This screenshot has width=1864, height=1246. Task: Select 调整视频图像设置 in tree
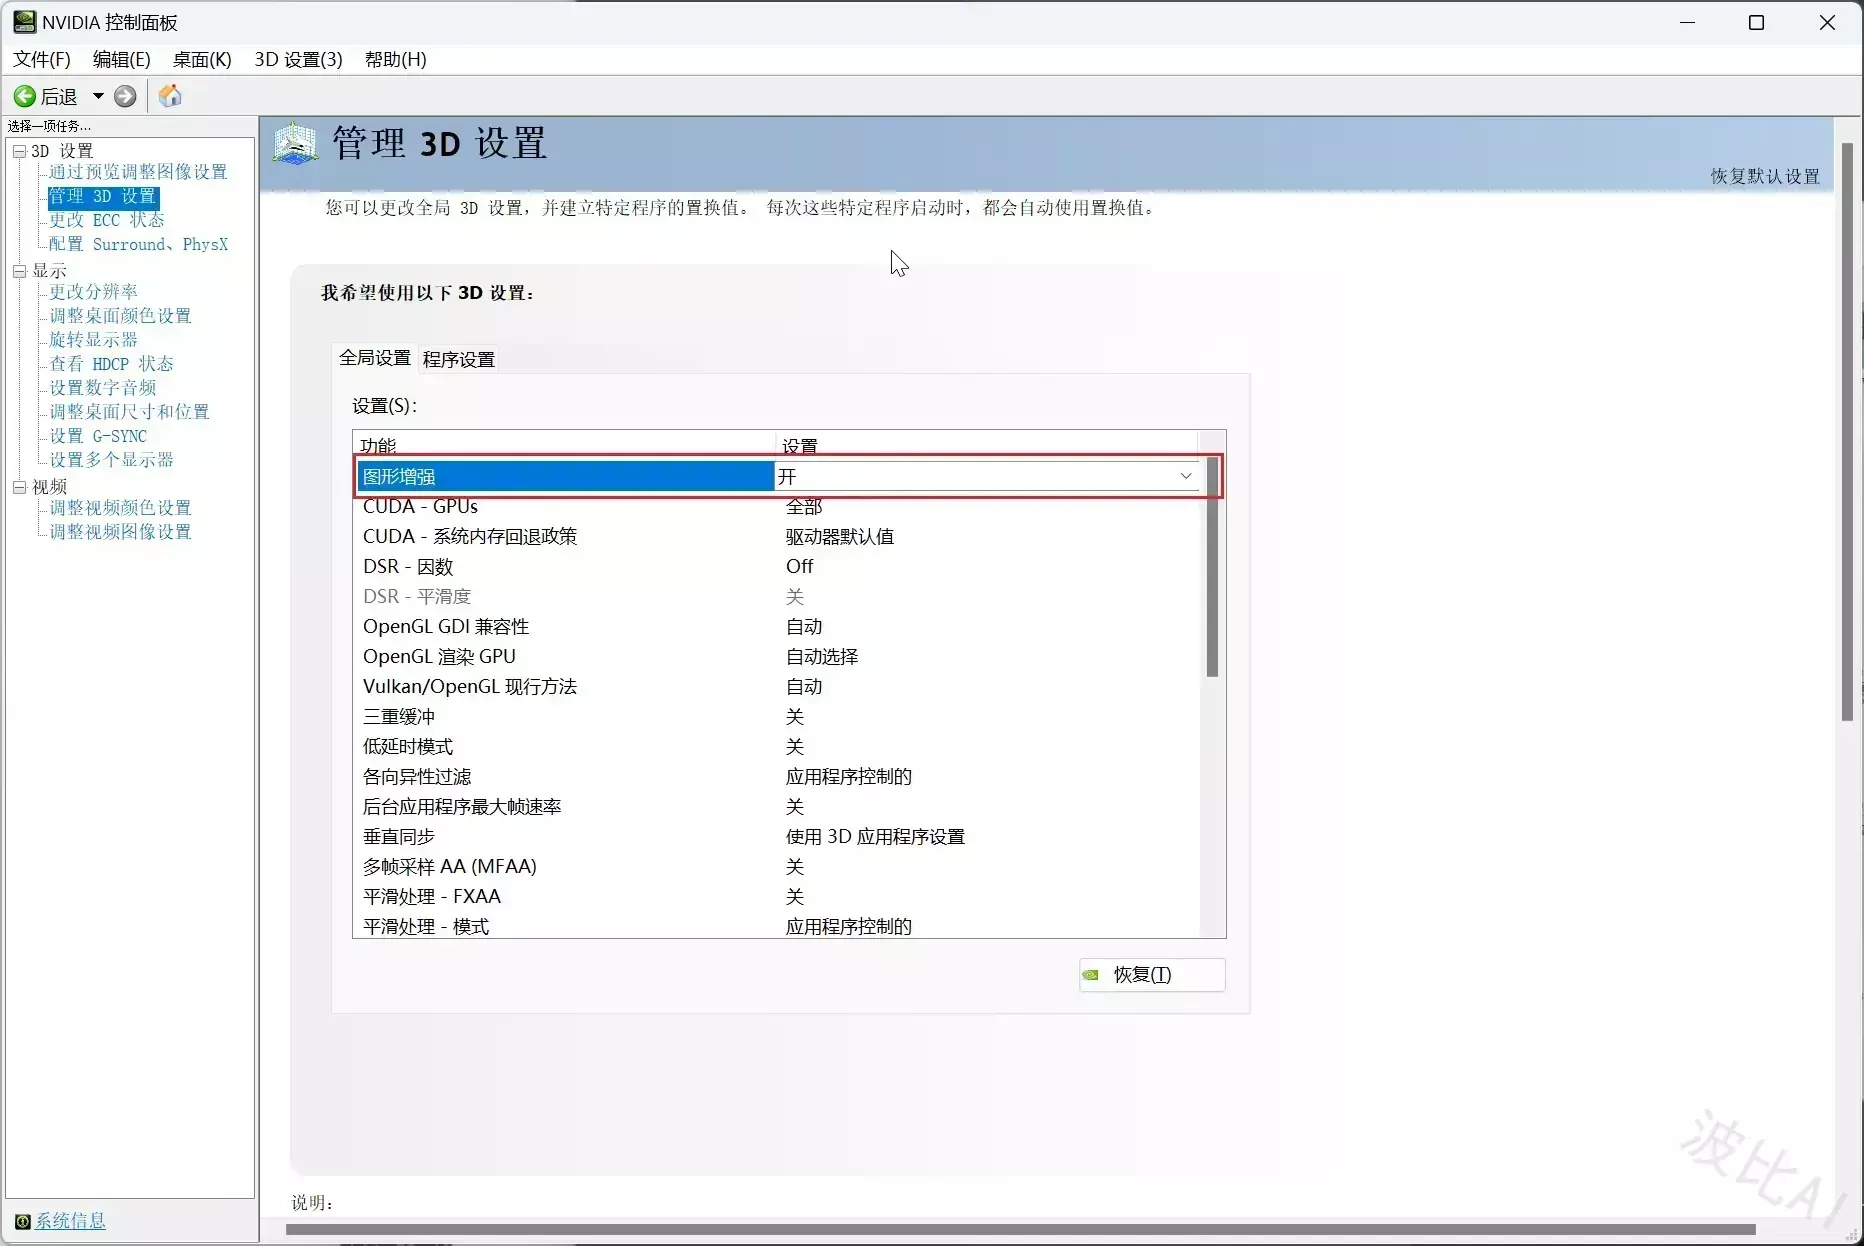120,532
